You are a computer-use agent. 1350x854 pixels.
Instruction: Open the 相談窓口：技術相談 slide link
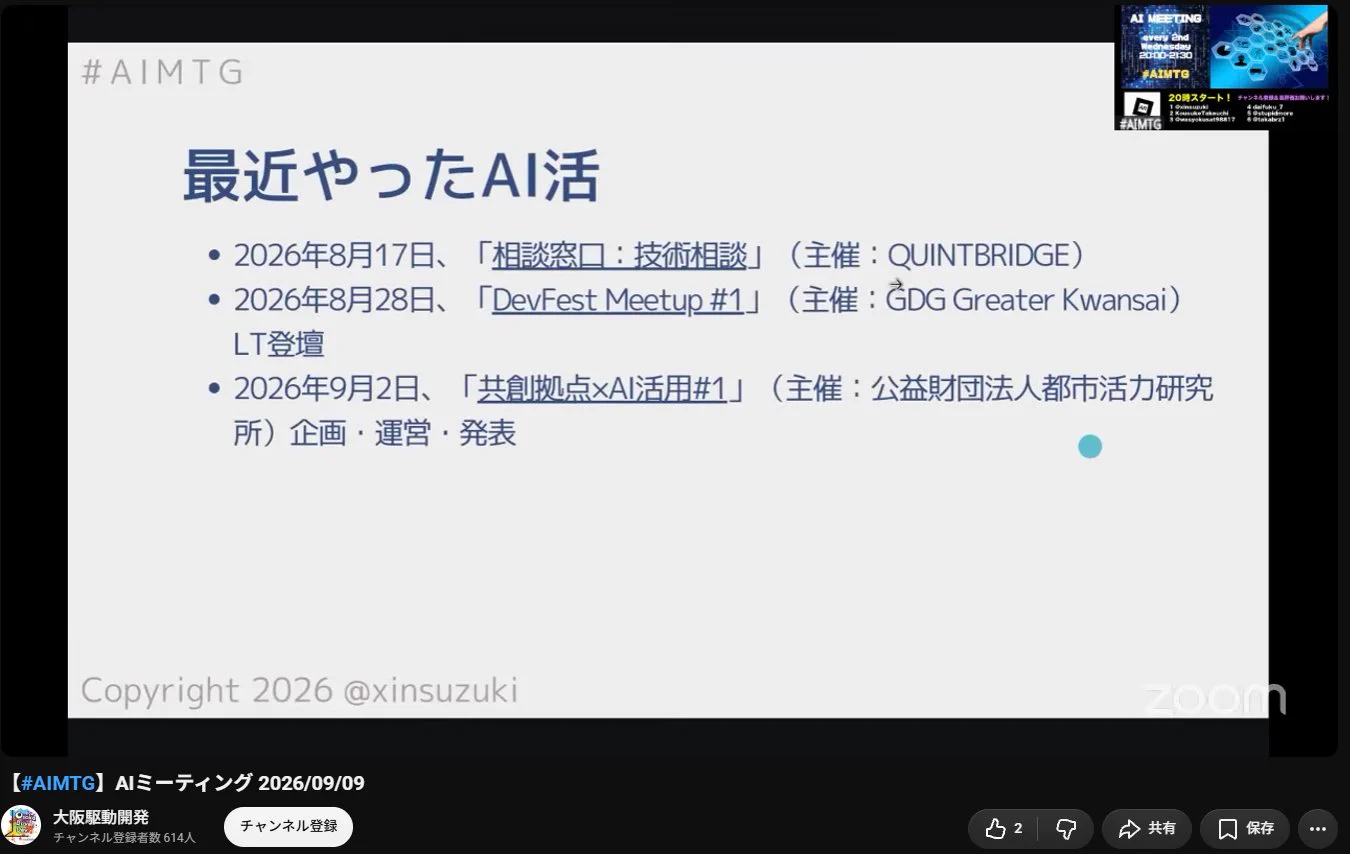pyautogui.click(x=619, y=255)
